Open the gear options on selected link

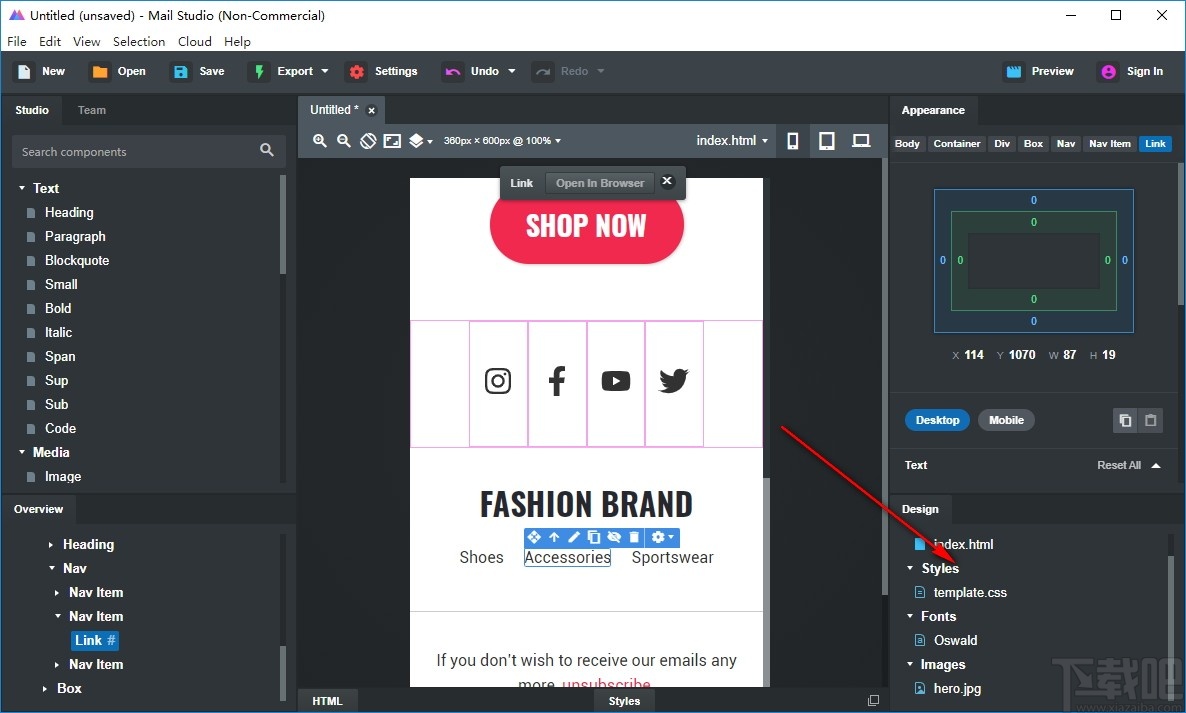coord(662,537)
